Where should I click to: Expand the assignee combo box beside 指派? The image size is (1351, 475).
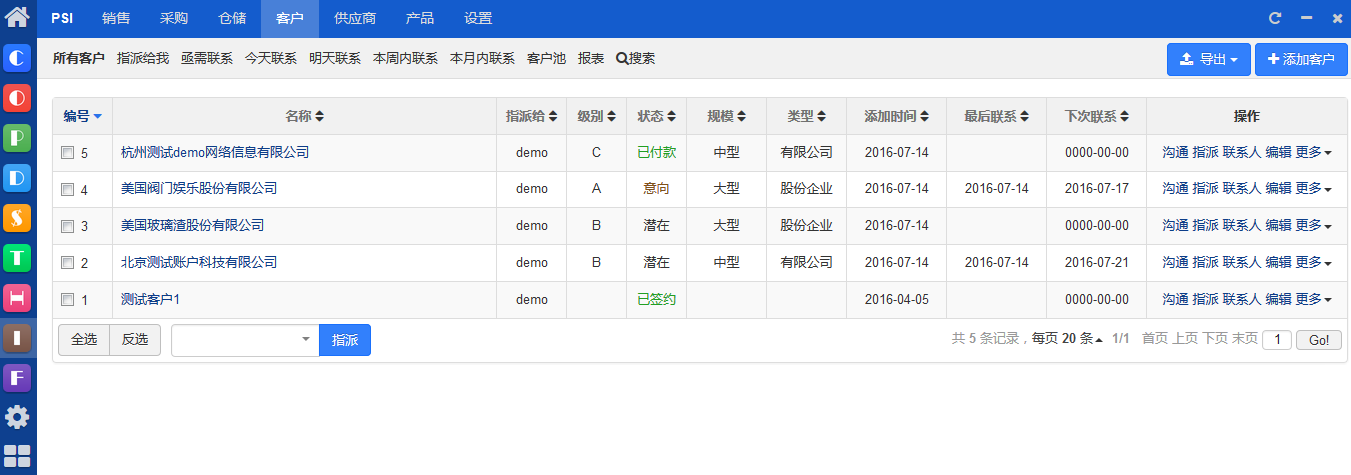(245, 340)
